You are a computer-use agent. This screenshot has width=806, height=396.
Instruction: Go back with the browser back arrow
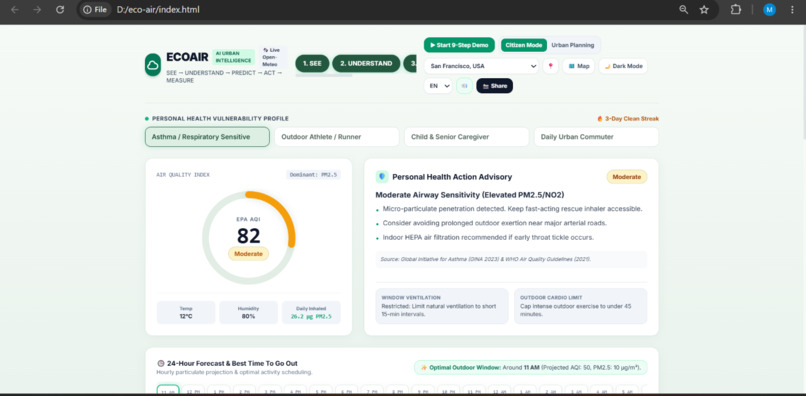14,10
